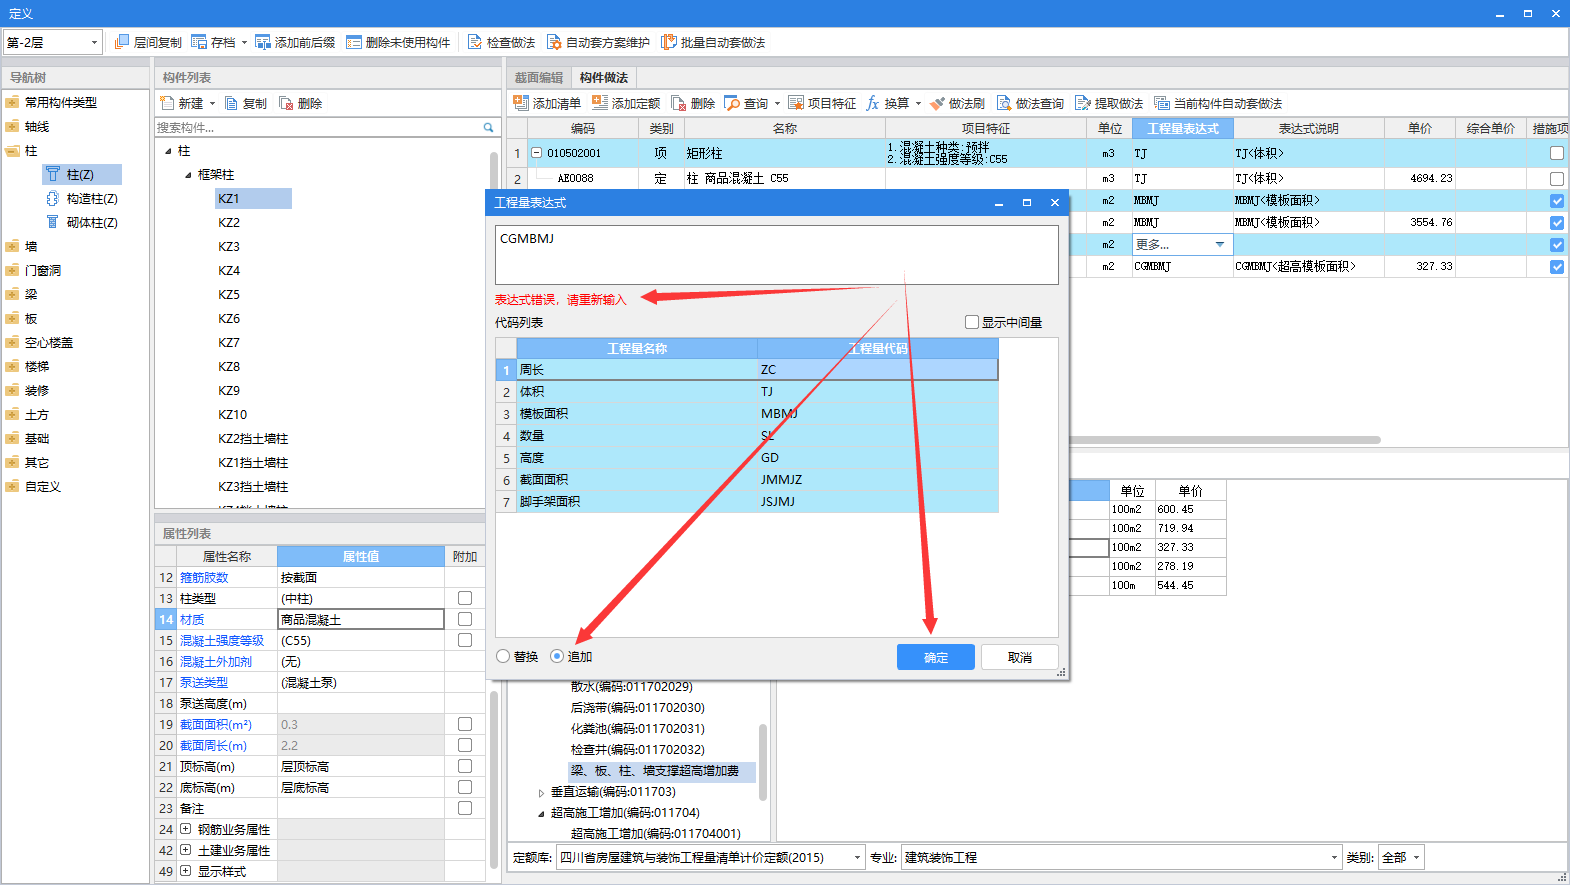The height and width of the screenshot is (885, 1570).
Task: Click 做法刷 brush icon
Action: [937, 103]
